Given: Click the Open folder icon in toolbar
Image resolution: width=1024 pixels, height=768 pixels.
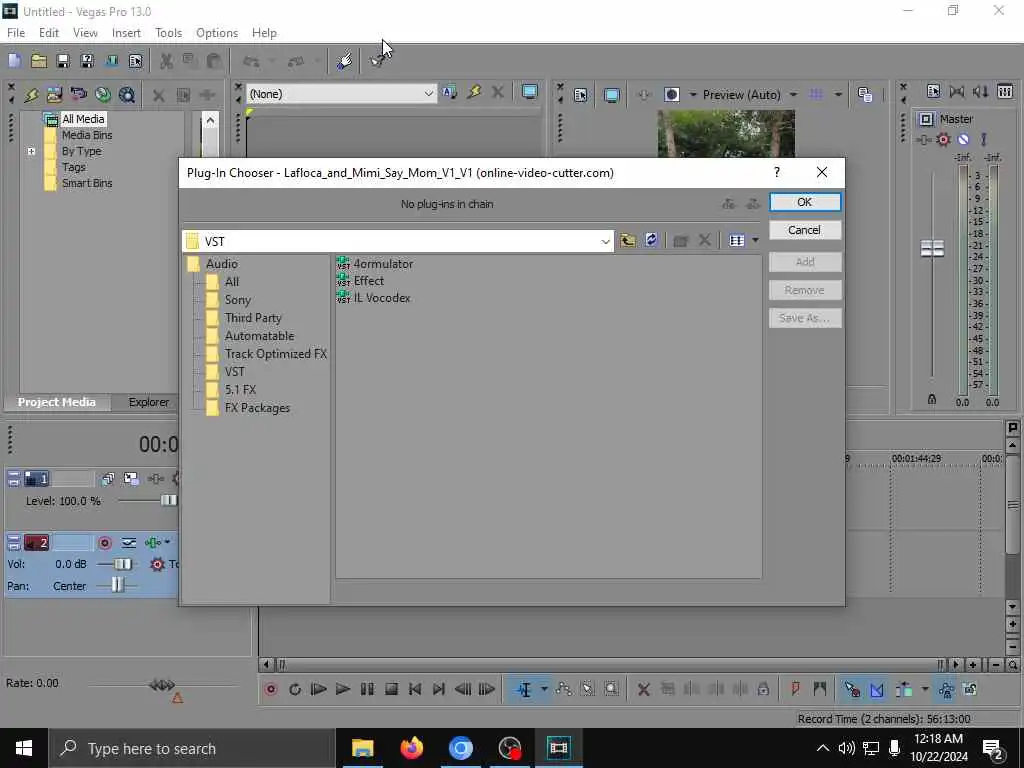Looking at the screenshot, I should [x=39, y=61].
